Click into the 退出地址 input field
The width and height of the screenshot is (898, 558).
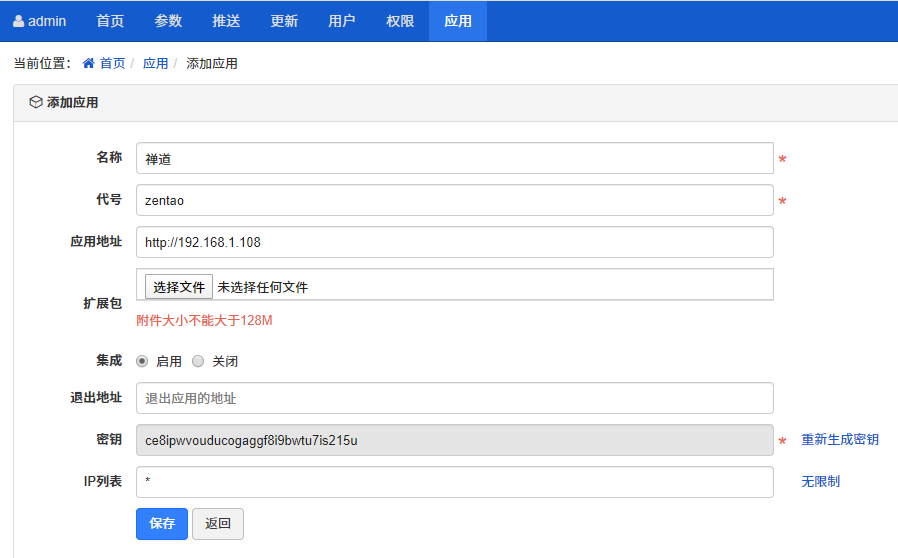click(454, 398)
